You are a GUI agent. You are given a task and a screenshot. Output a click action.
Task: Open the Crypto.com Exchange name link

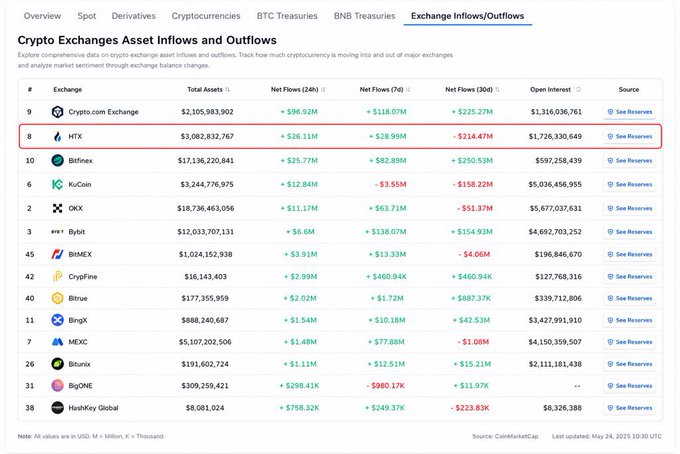click(103, 112)
